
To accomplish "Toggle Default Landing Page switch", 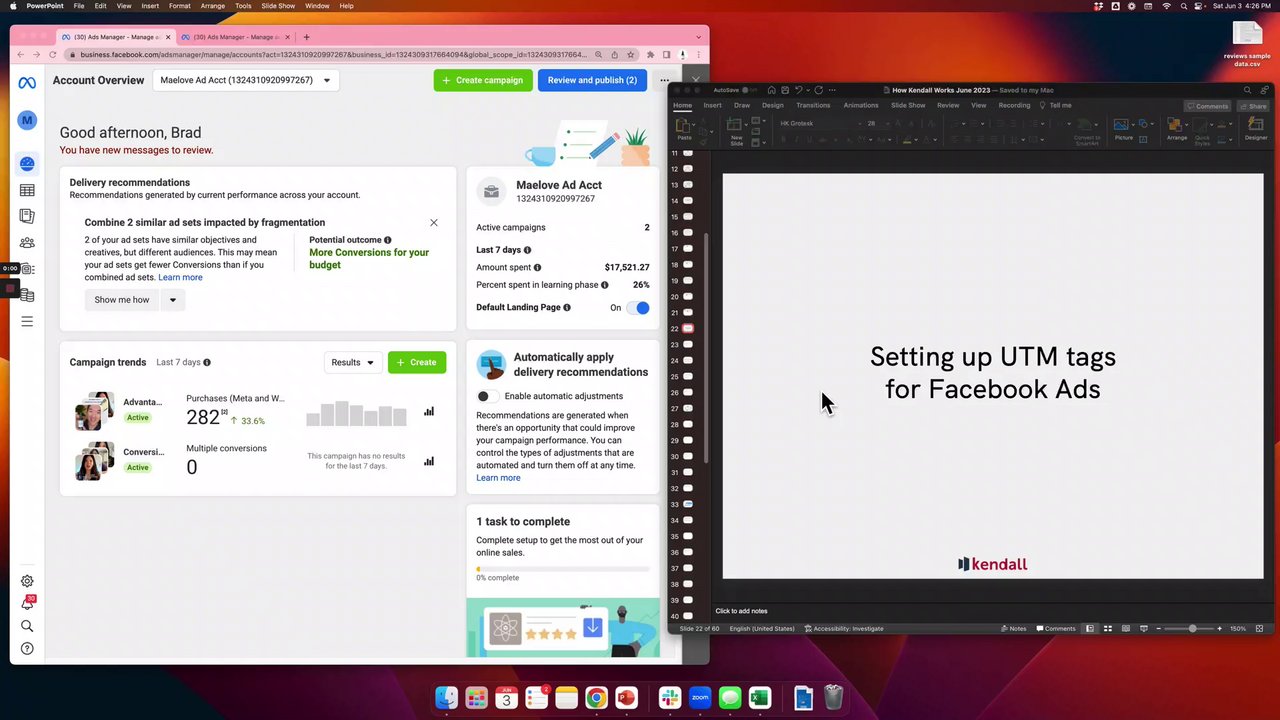I will (638, 308).
